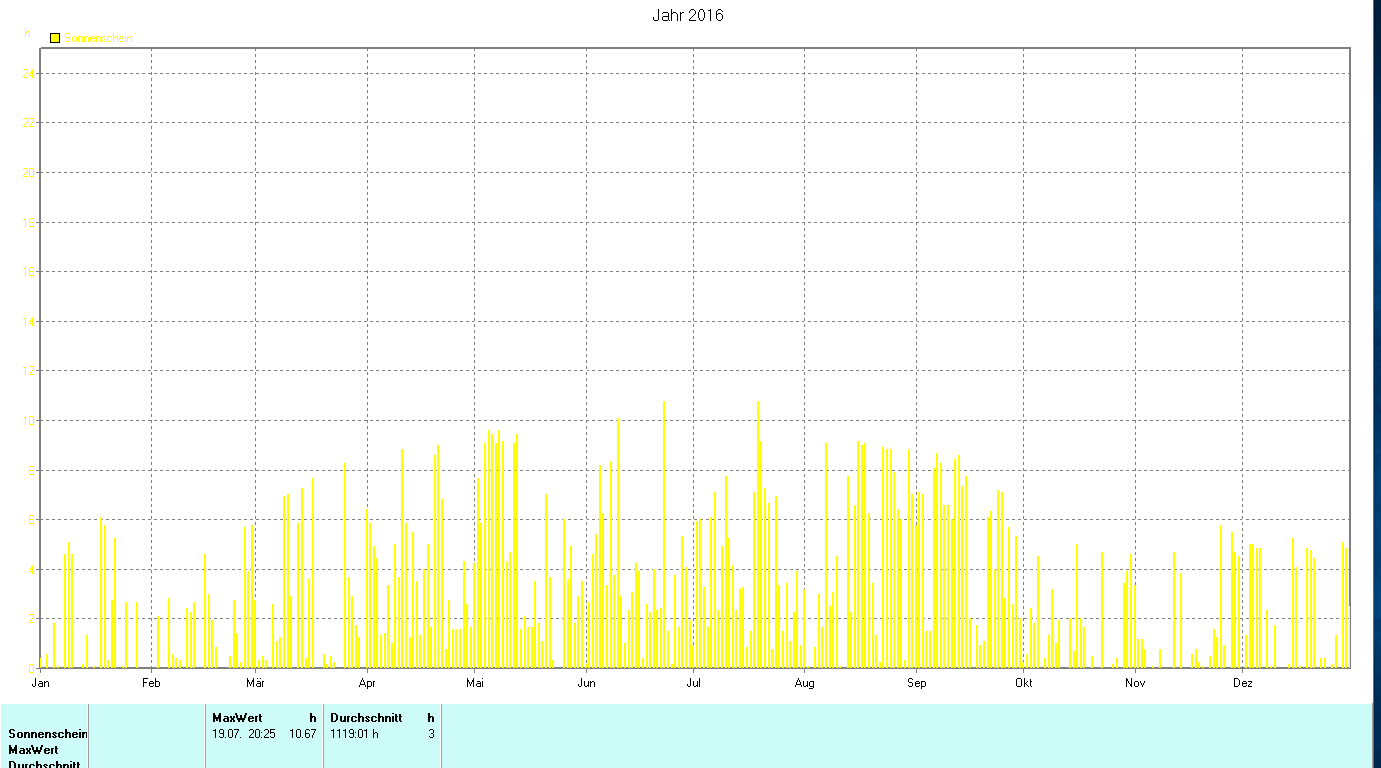Select the Sep label on x-axis

click(917, 684)
